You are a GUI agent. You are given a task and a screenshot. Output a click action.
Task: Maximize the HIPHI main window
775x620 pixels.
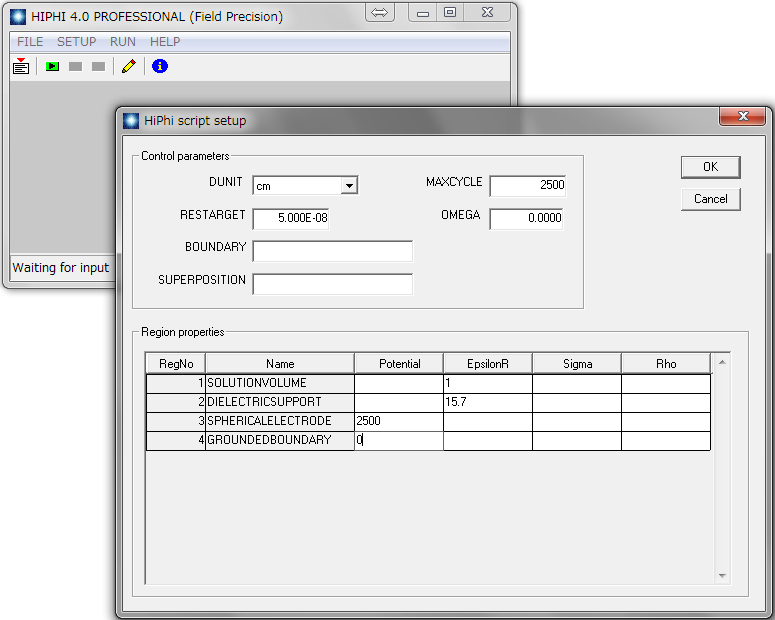[450, 12]
